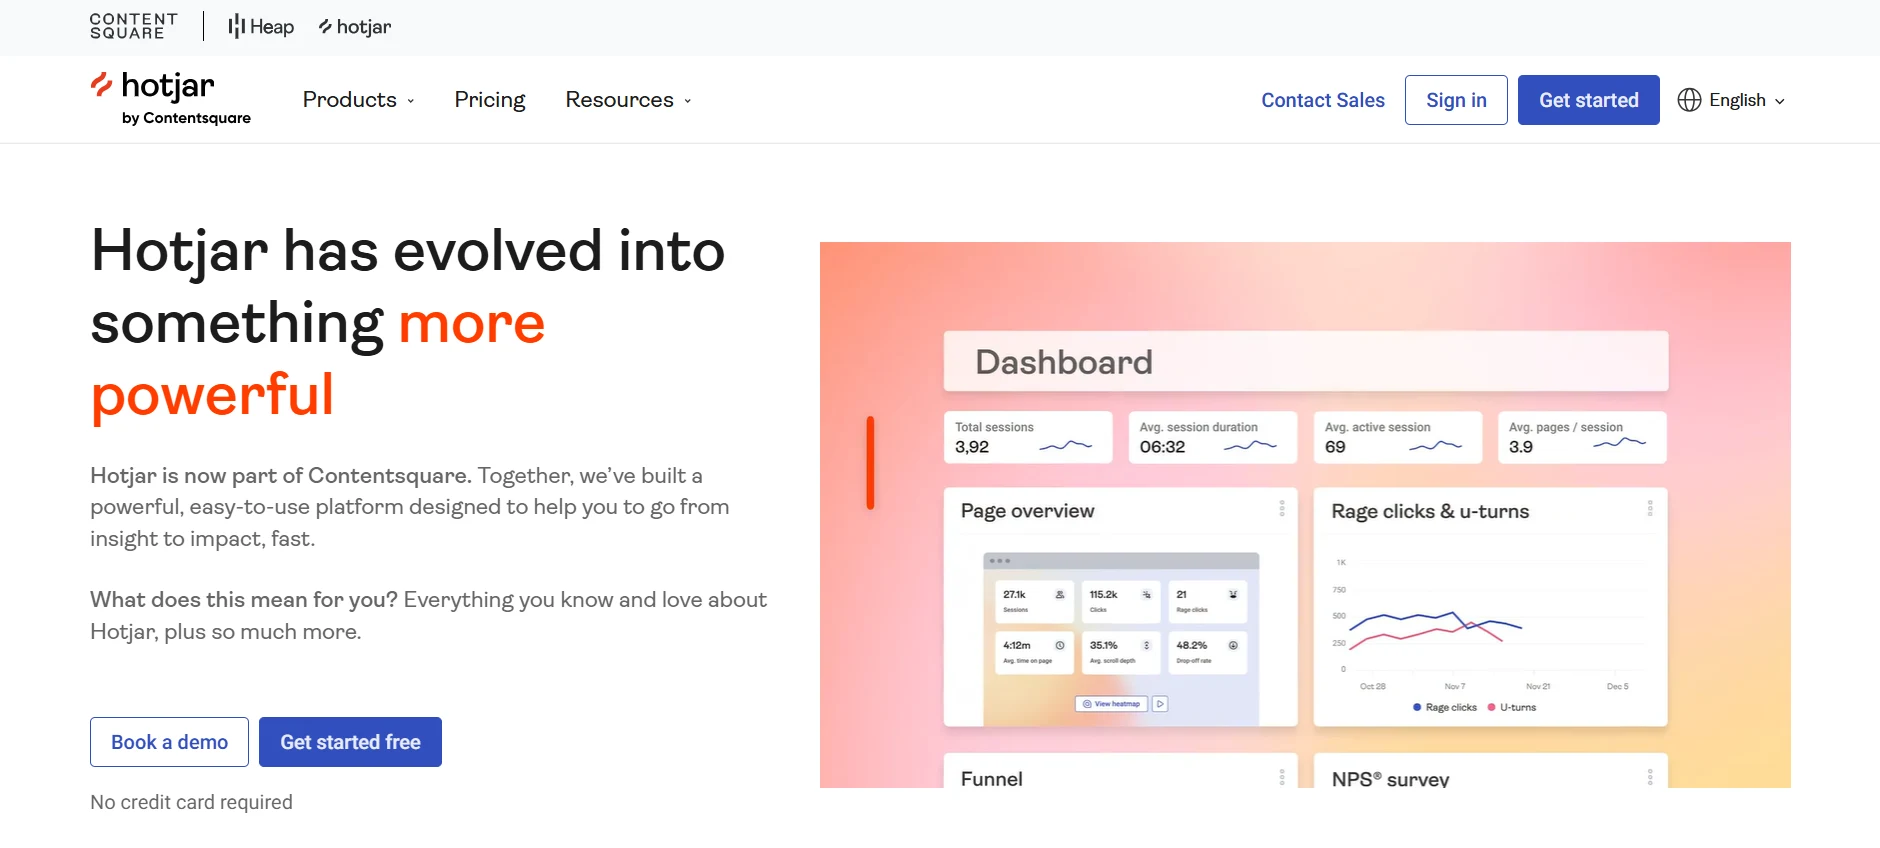Click the orange vertical slider bar
Viewport: 1880px width, 848px height.
pos(870,462)
